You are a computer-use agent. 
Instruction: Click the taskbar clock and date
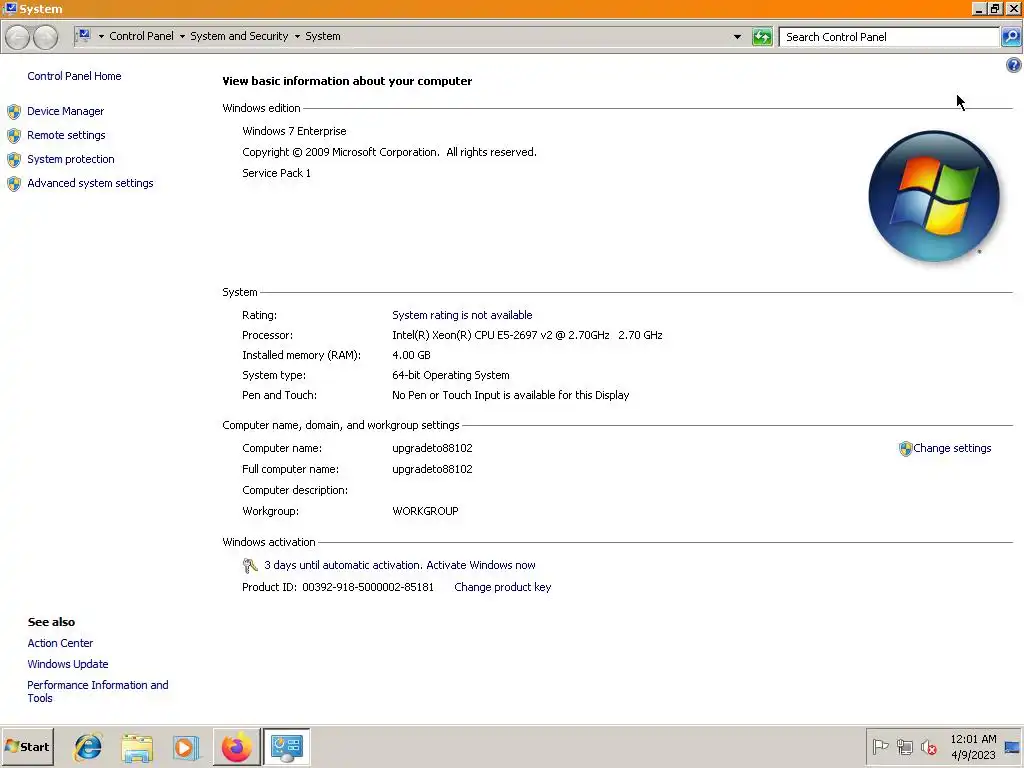click(973, 747)
